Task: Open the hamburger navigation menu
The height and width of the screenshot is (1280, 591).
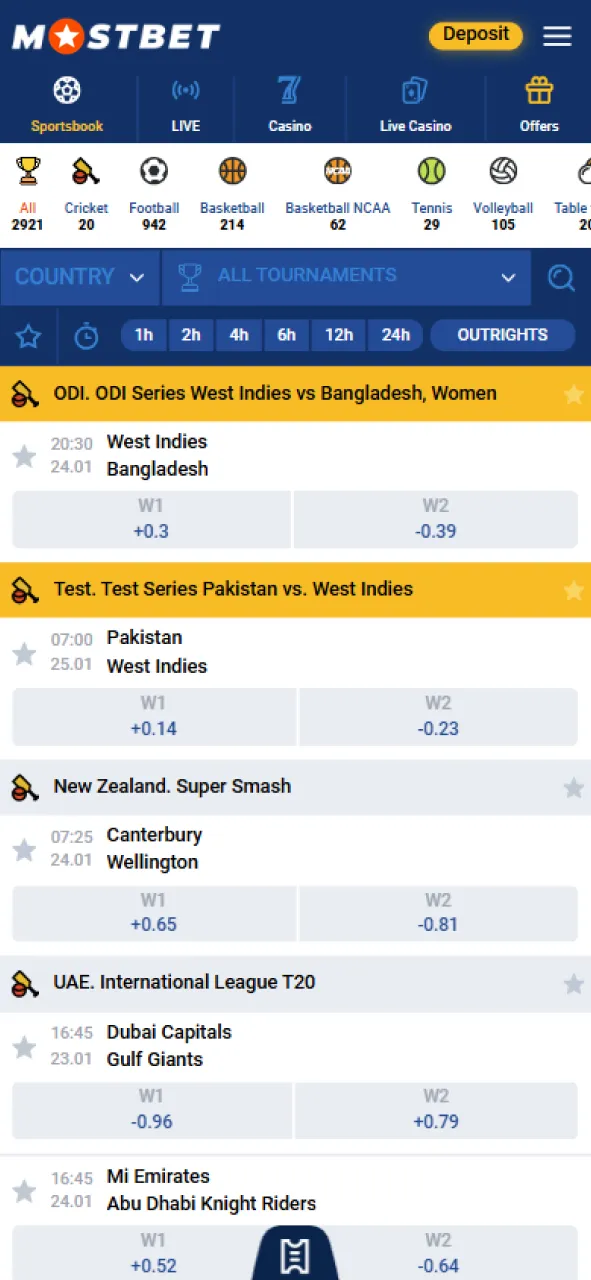Action: tap(557, 35)
